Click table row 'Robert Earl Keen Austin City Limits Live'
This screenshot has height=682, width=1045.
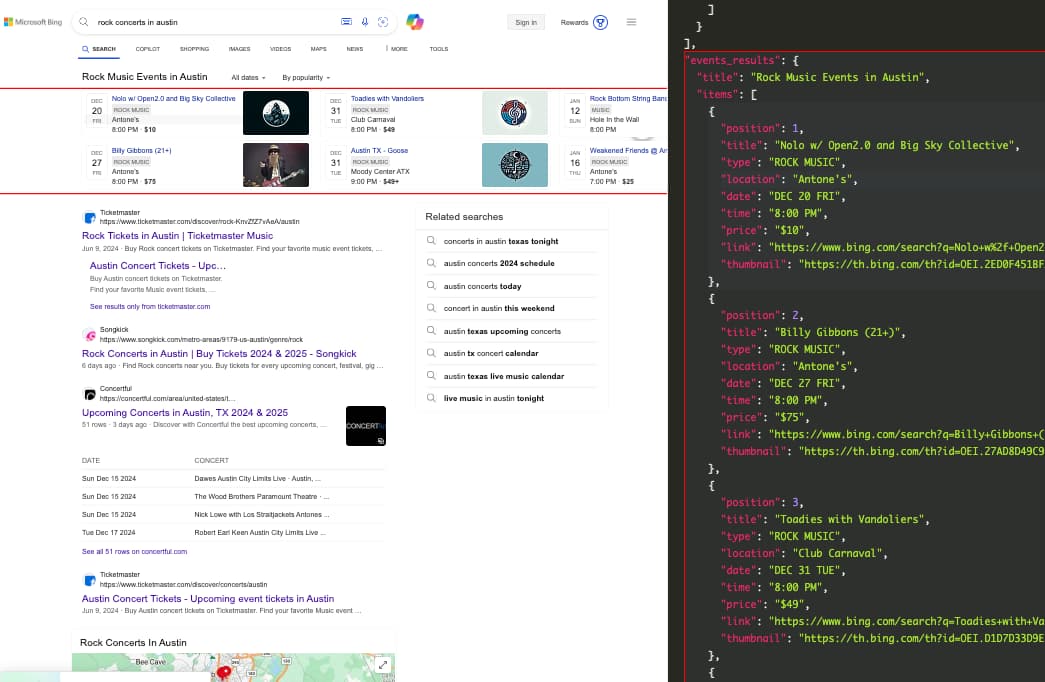click(x=233, y=533)
